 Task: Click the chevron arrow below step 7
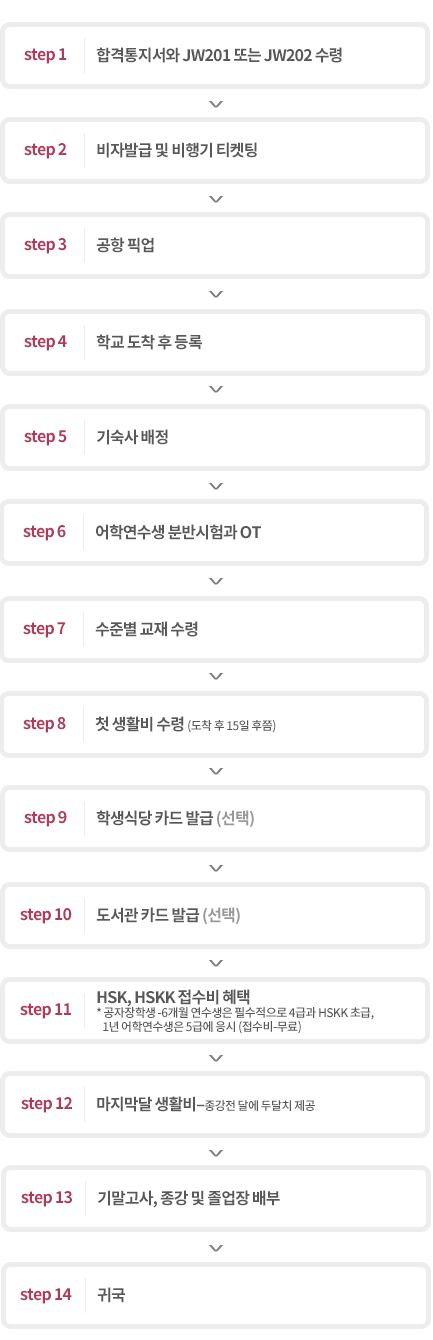pyautogui.click(x=216, y=676)
